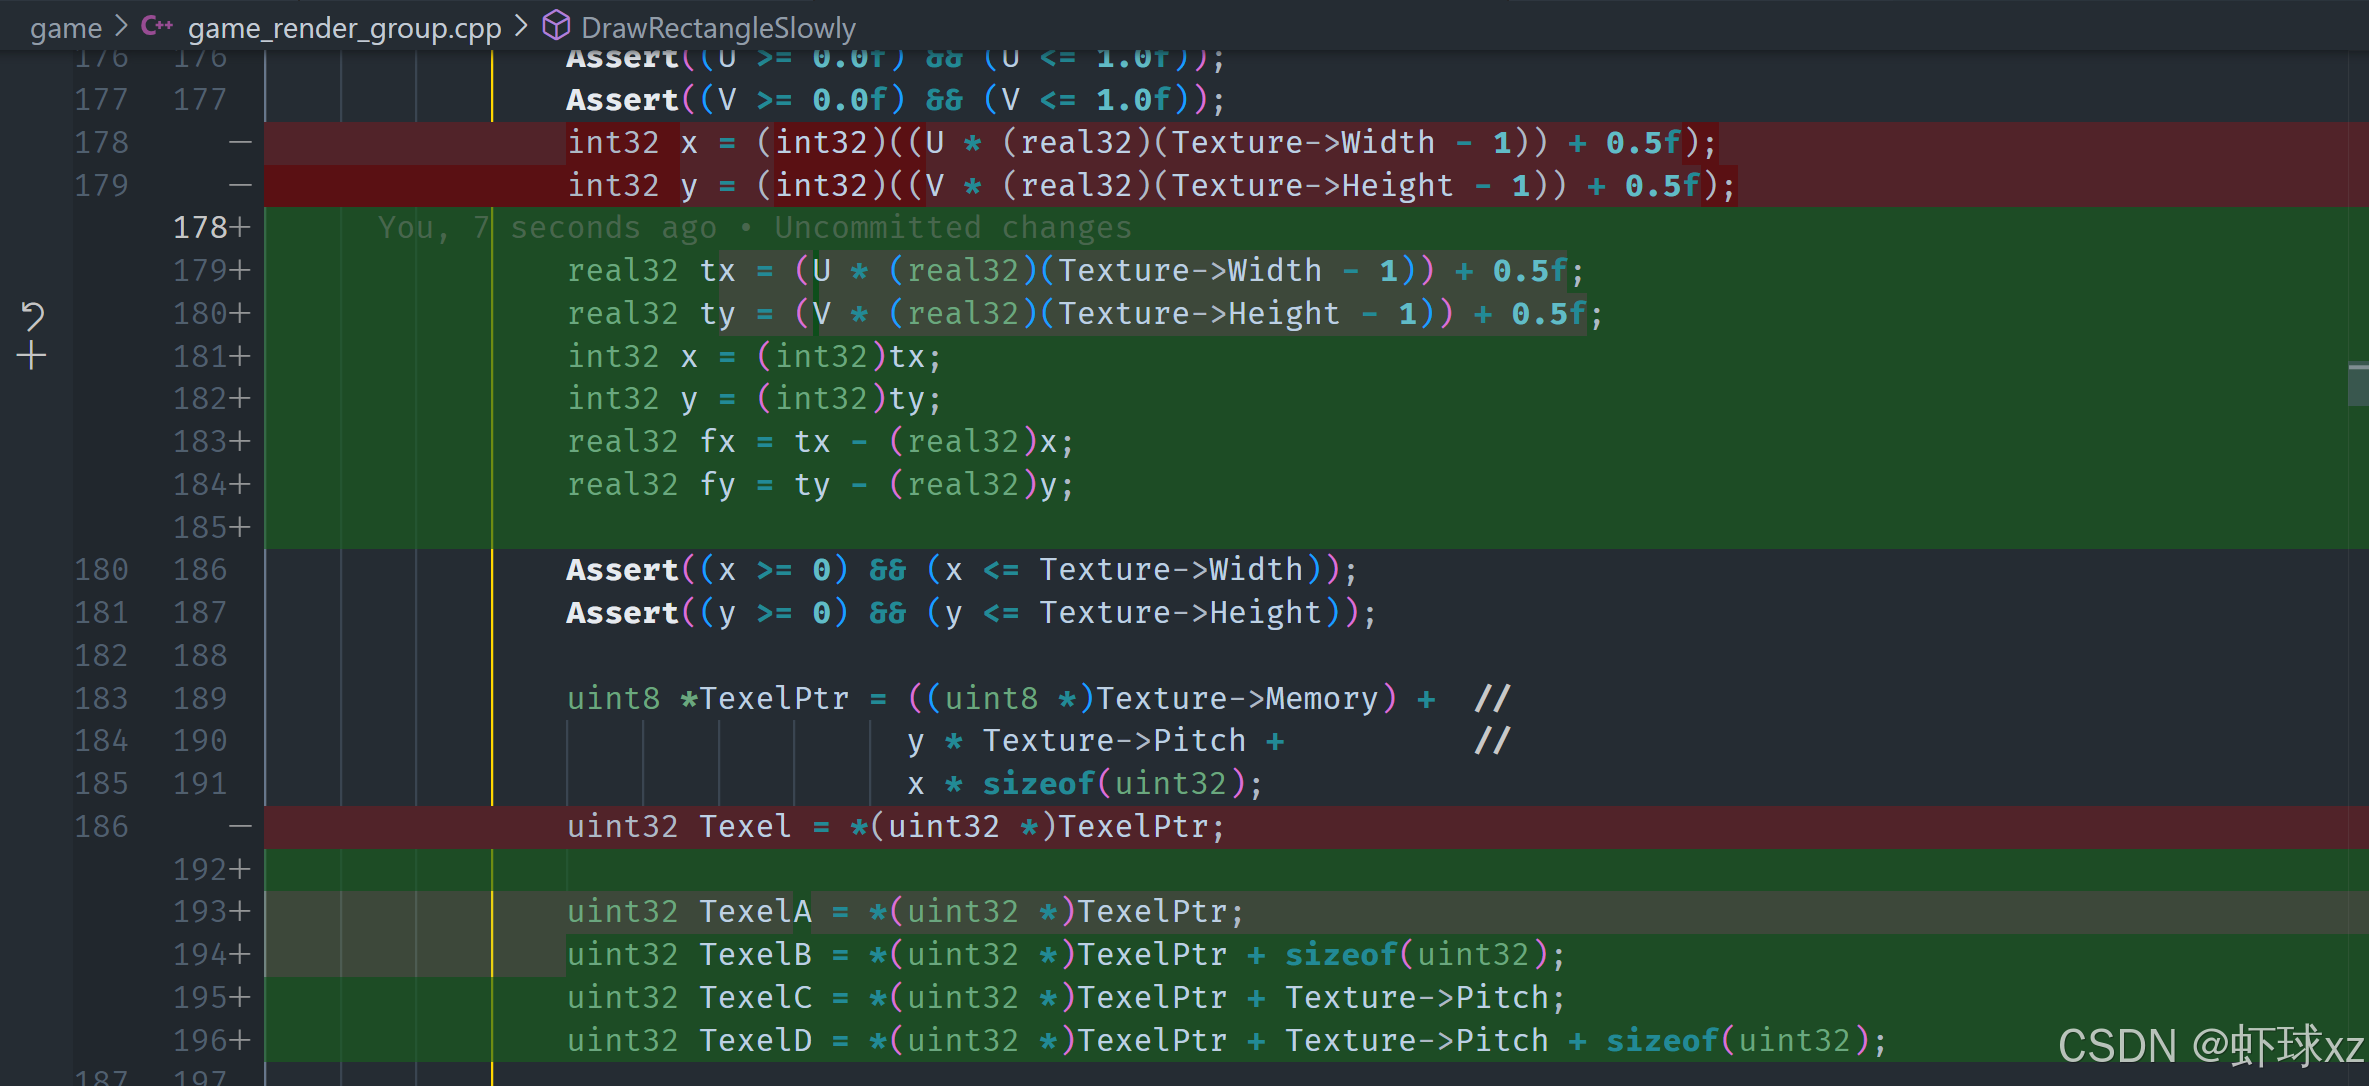Click the C++ file icon in breadcrumb
Viewport: 2369px width, 1086px height.
[x=157, y=26]
